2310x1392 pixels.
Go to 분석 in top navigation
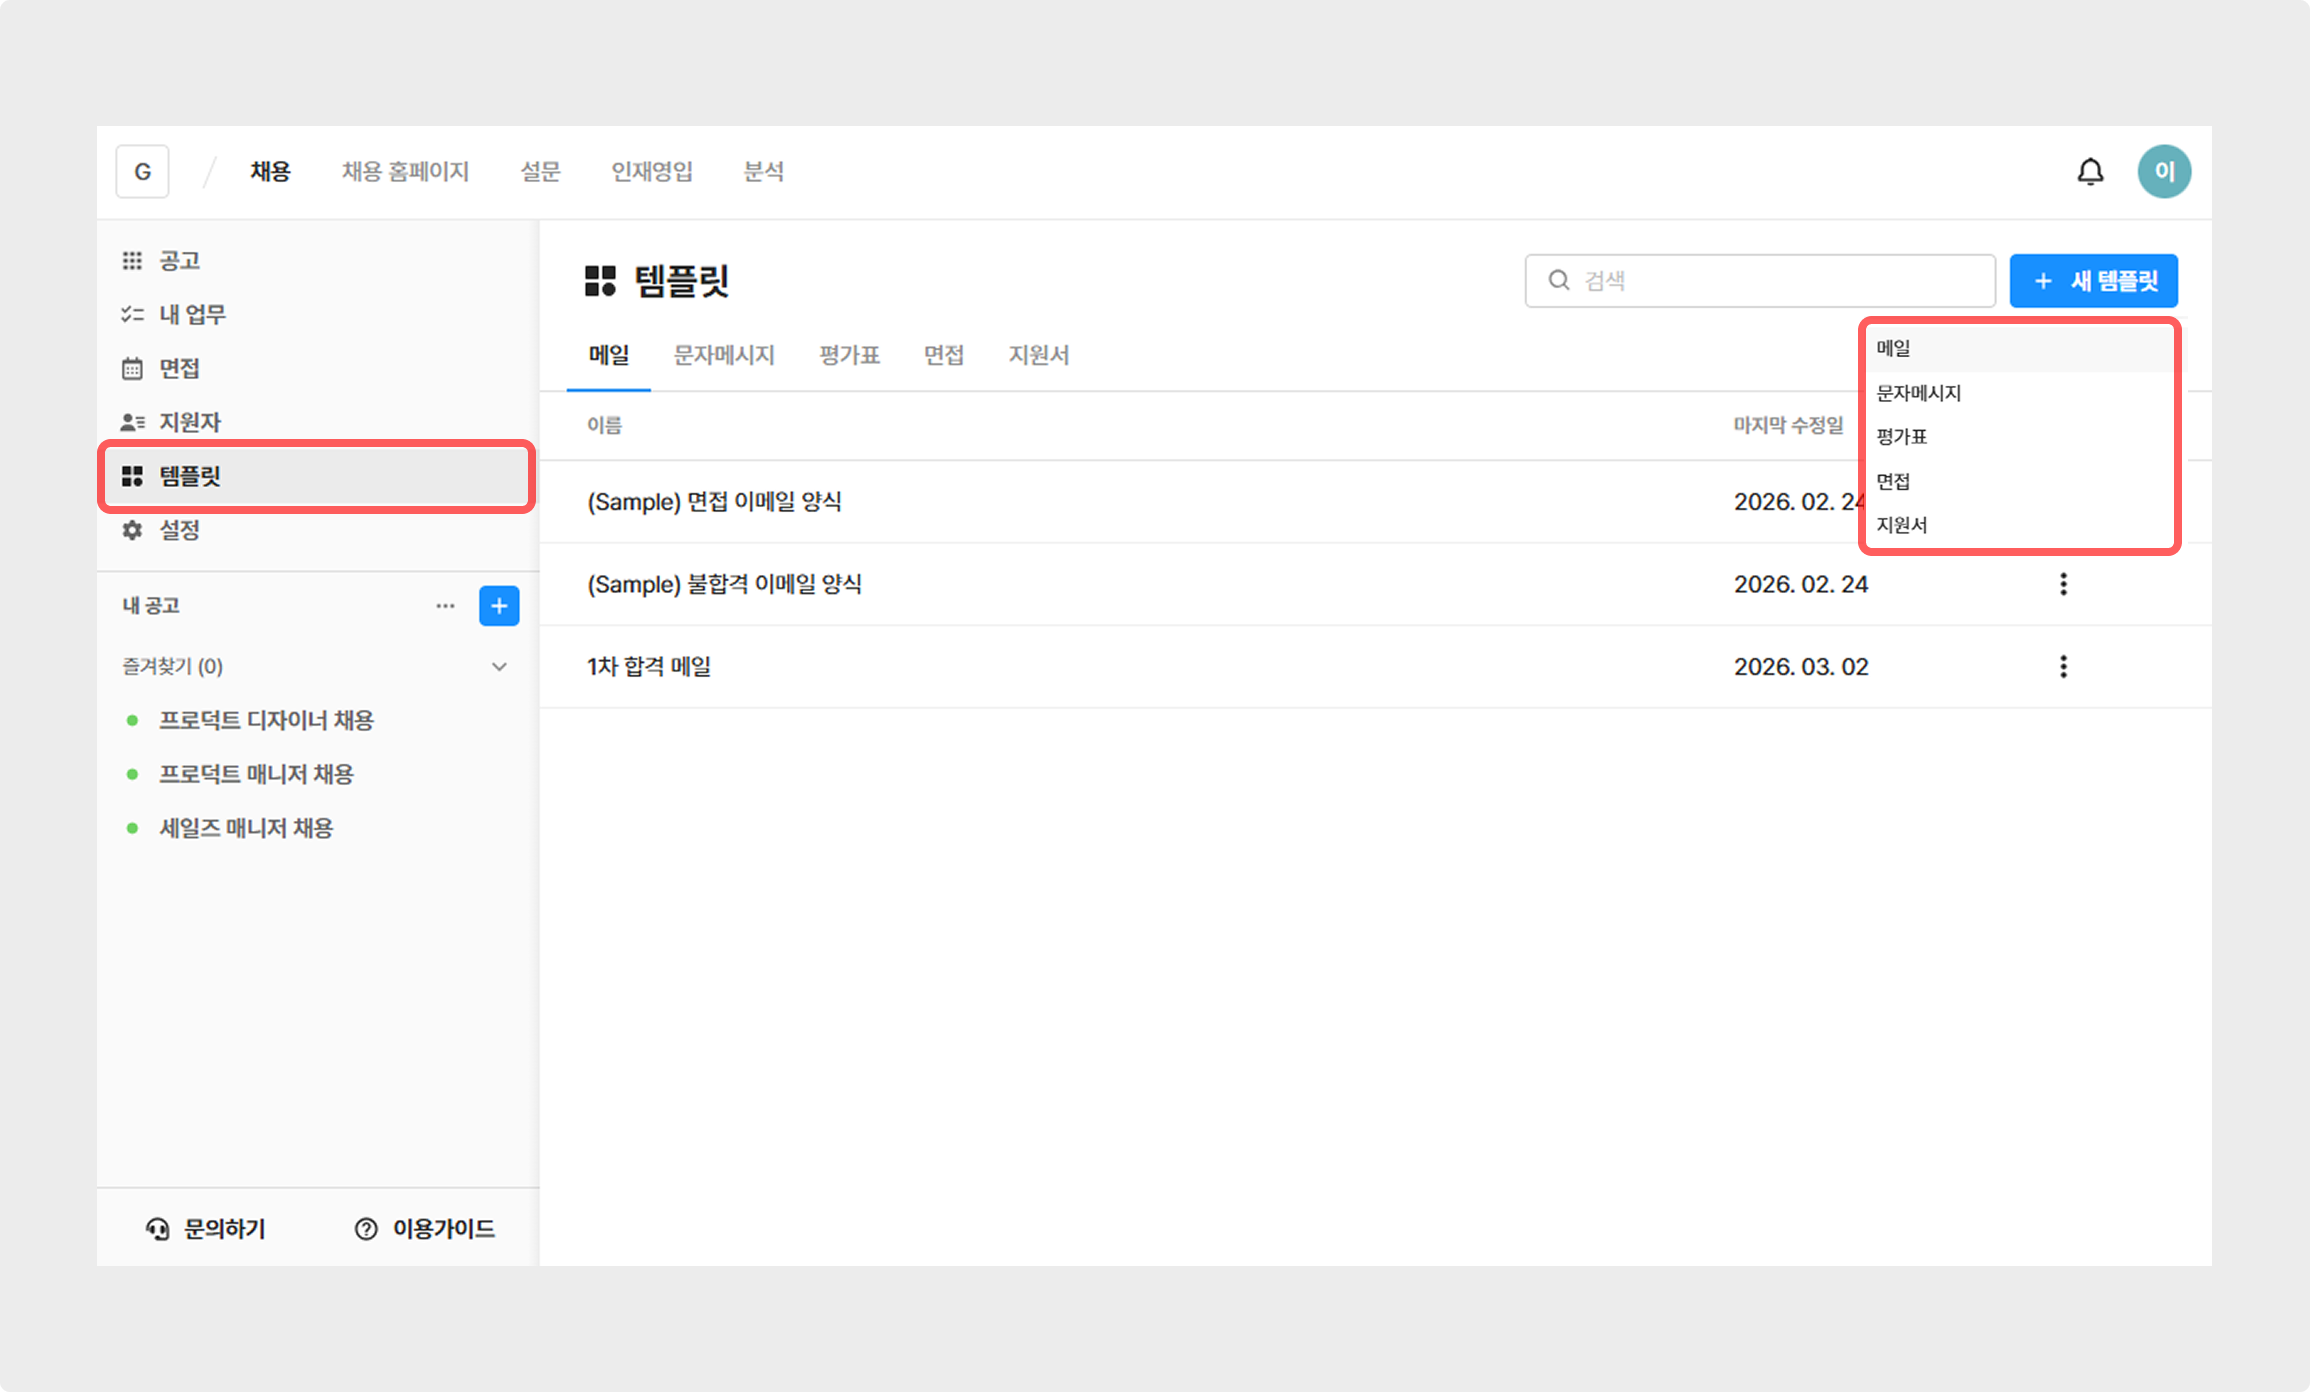click(x=764, y=172)
